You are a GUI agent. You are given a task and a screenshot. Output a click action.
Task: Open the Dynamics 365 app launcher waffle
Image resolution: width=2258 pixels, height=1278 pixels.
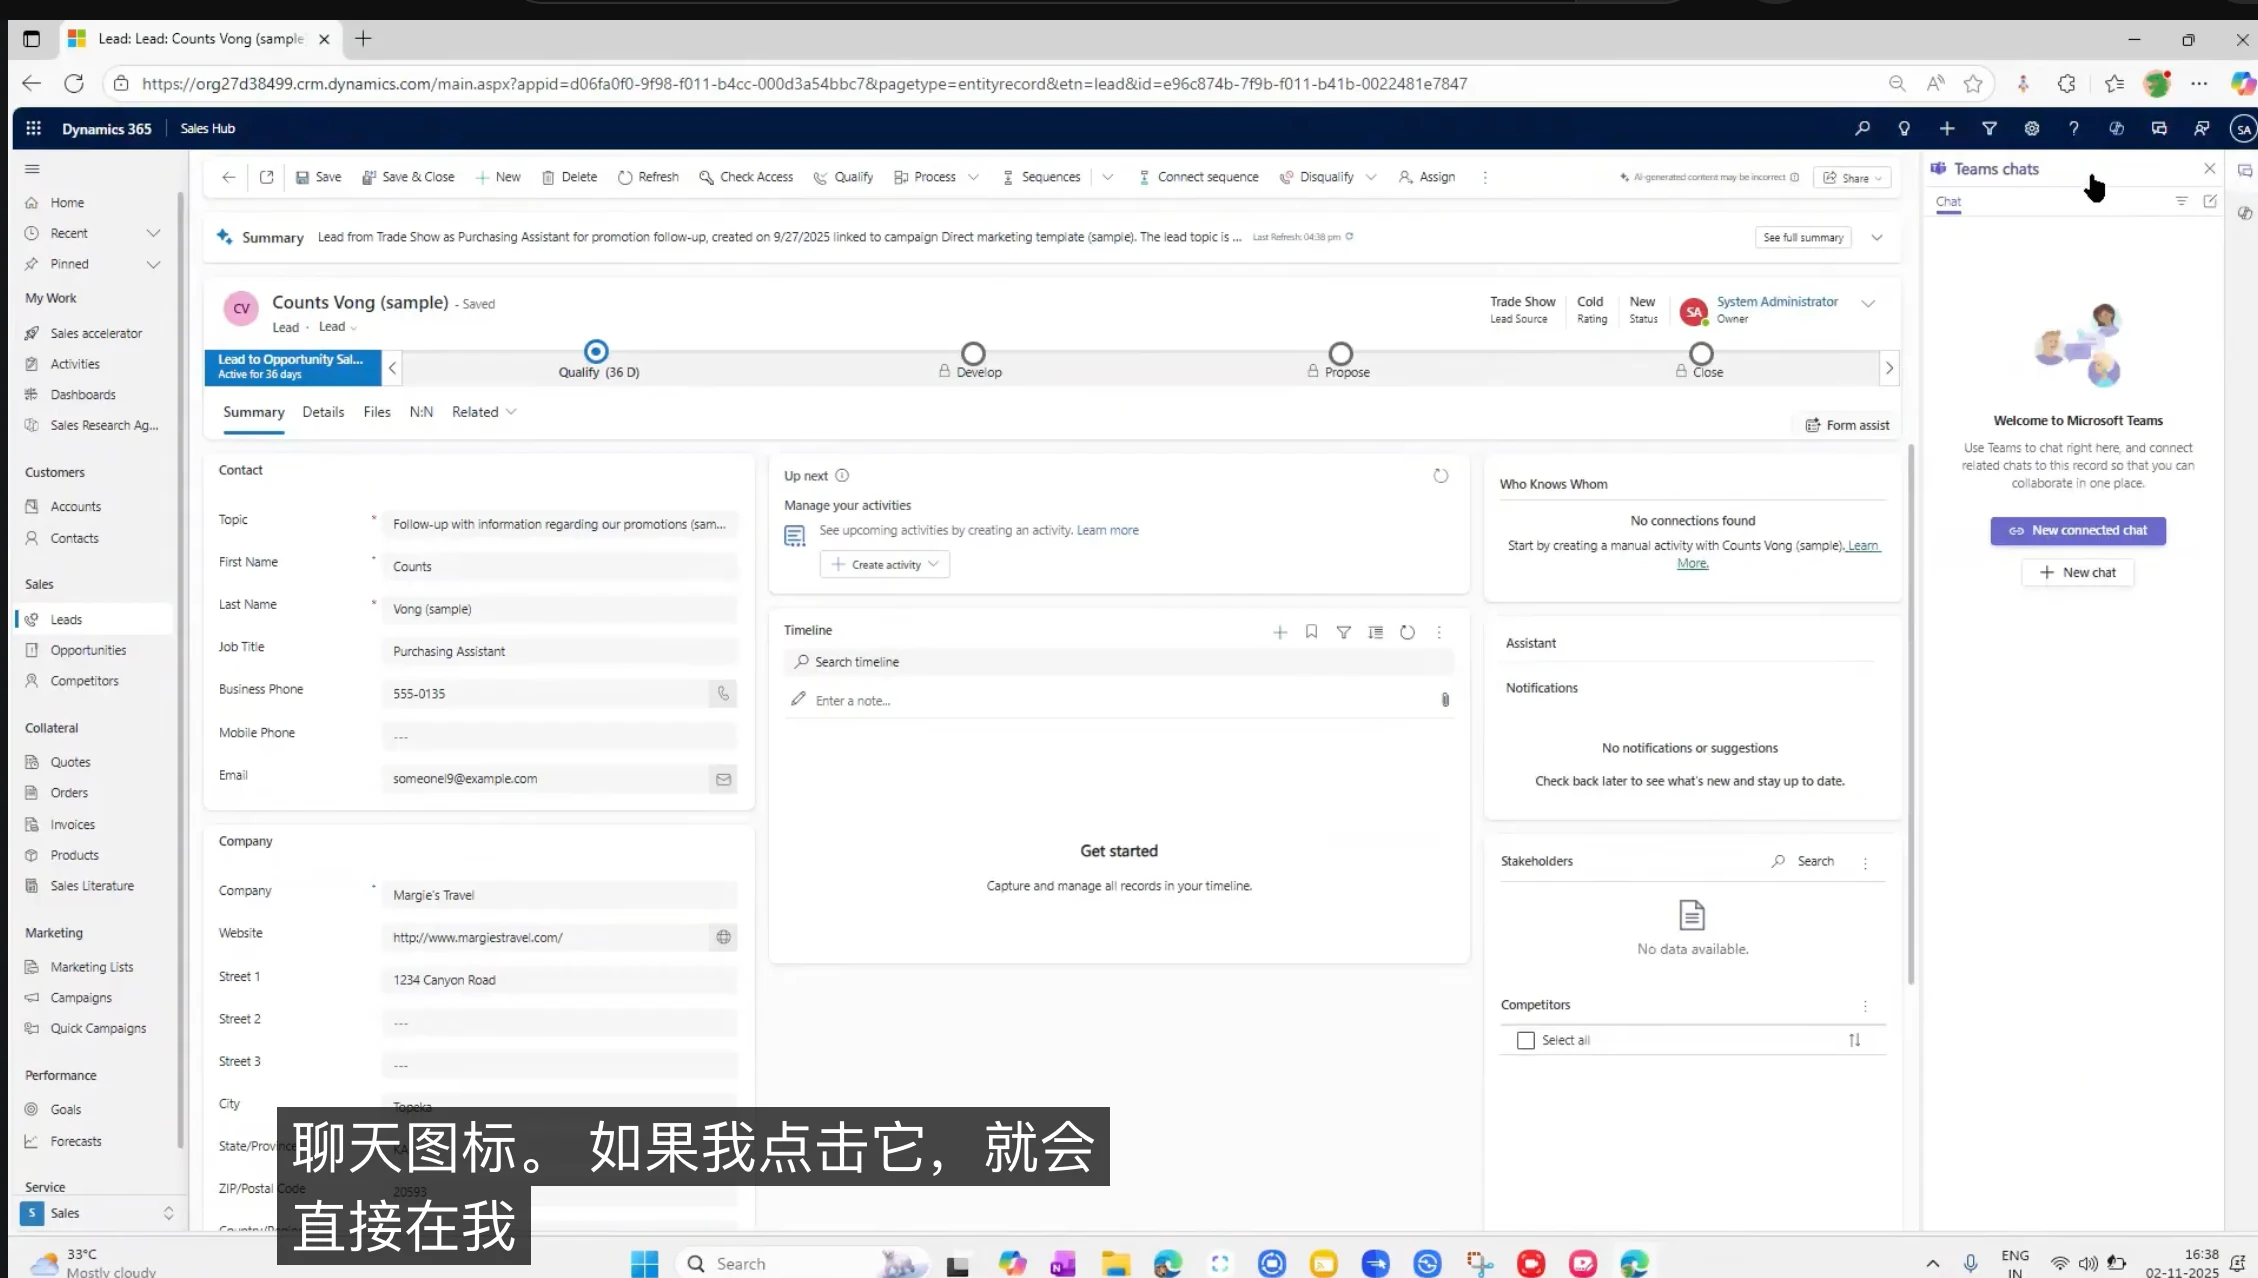(x=33, y=128)
